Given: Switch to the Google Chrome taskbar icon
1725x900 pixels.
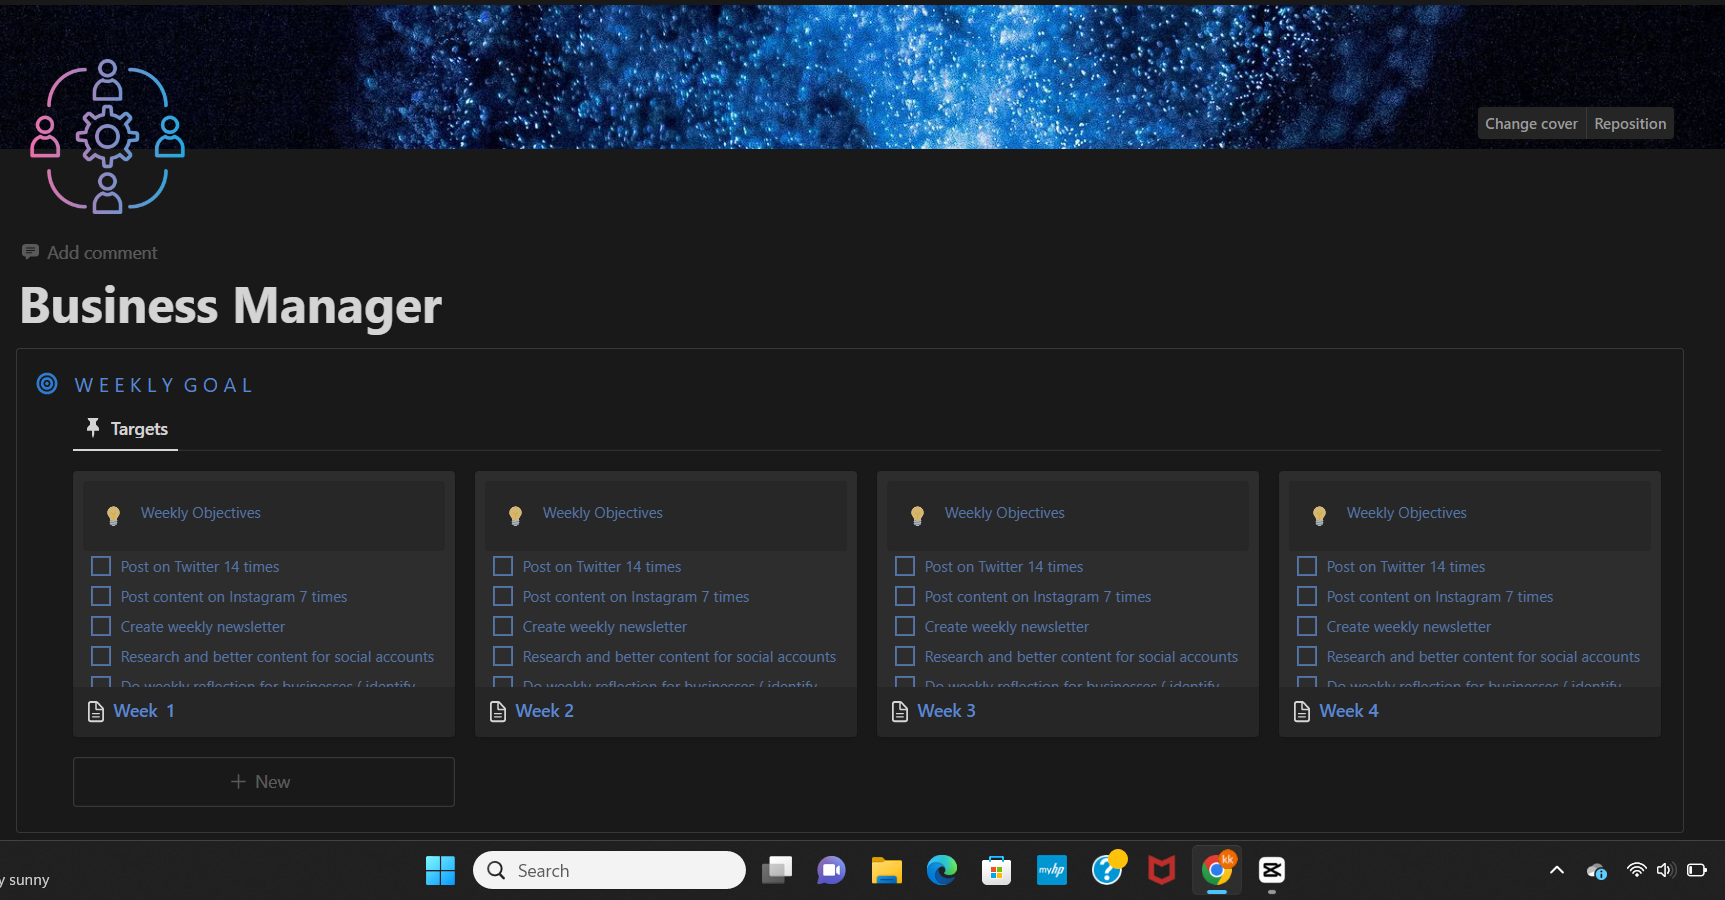Looking at the screenshot, I should tap(1217, 869).
